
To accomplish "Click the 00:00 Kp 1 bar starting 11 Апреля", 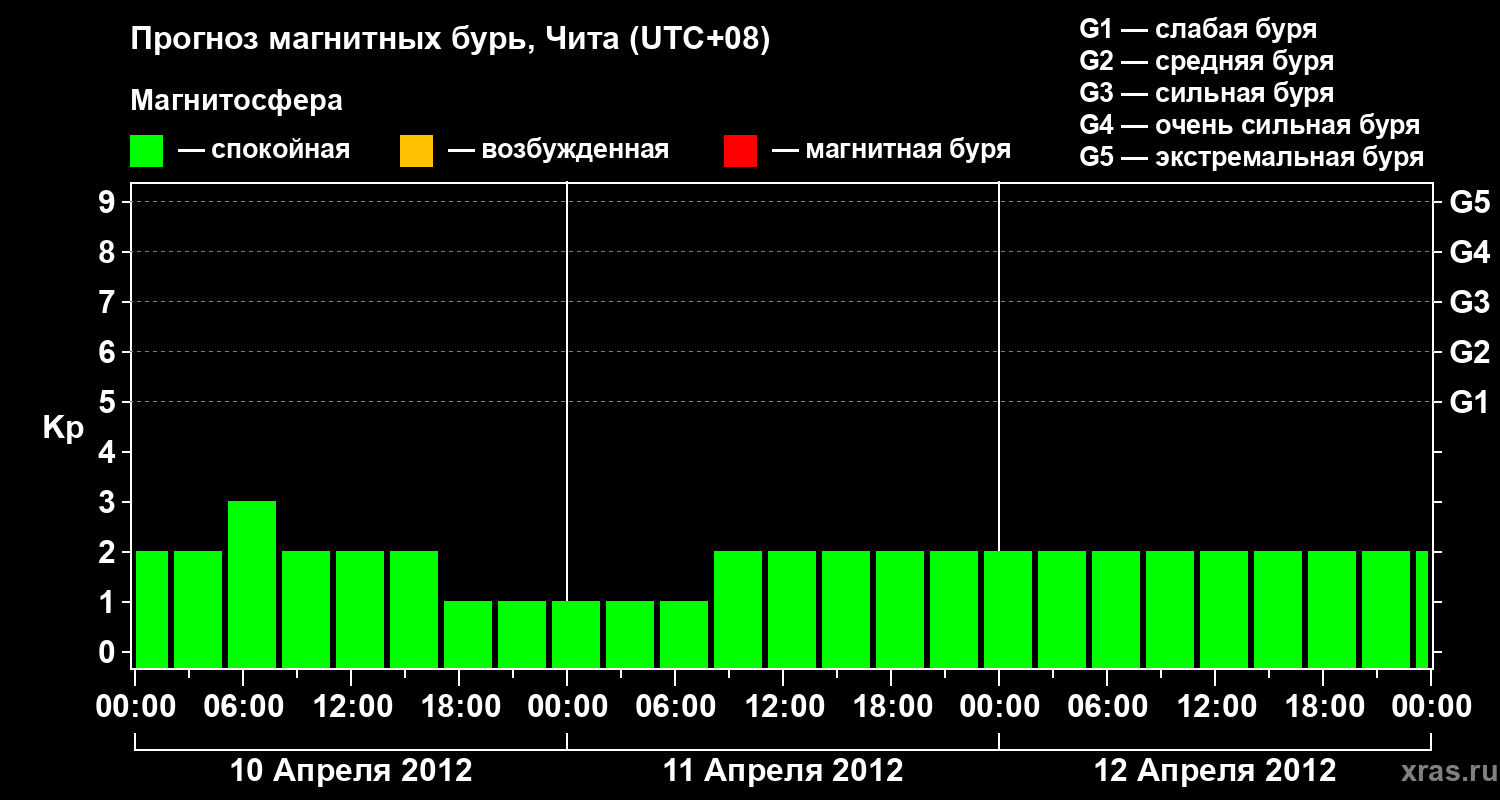I will pos(576,634).
